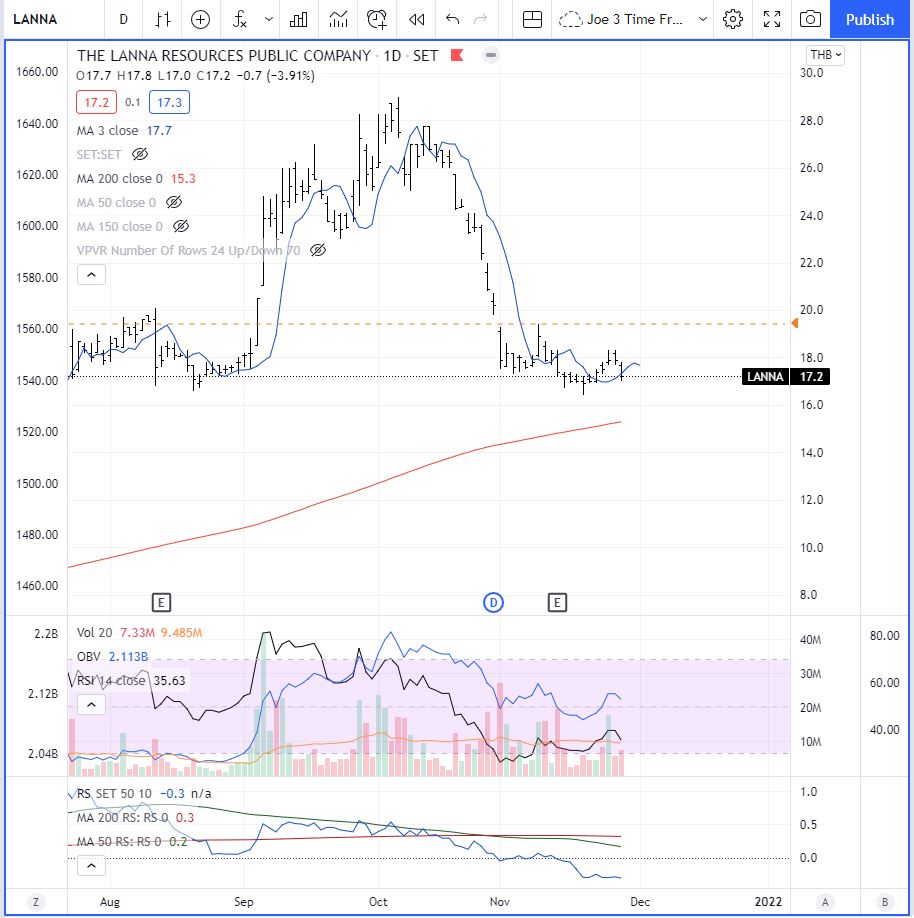Image resolution: width=914 pixels, height=918 pixels.
Task: Show the hidden VPVR indicator
Action: click(x=318, y=251)
